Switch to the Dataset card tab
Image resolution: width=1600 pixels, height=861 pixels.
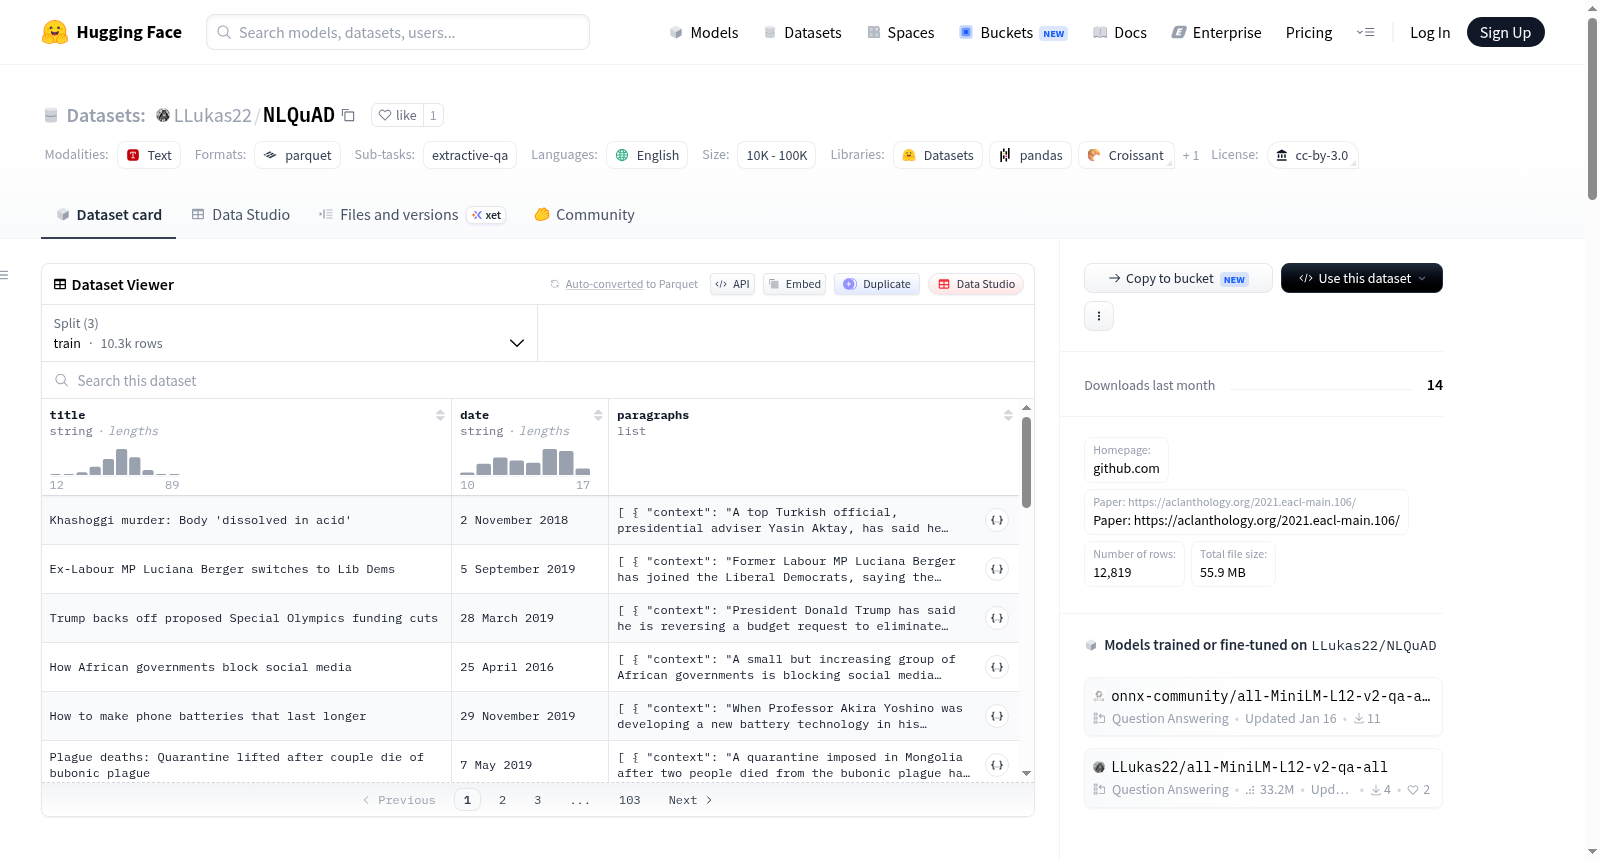point(109,214)
